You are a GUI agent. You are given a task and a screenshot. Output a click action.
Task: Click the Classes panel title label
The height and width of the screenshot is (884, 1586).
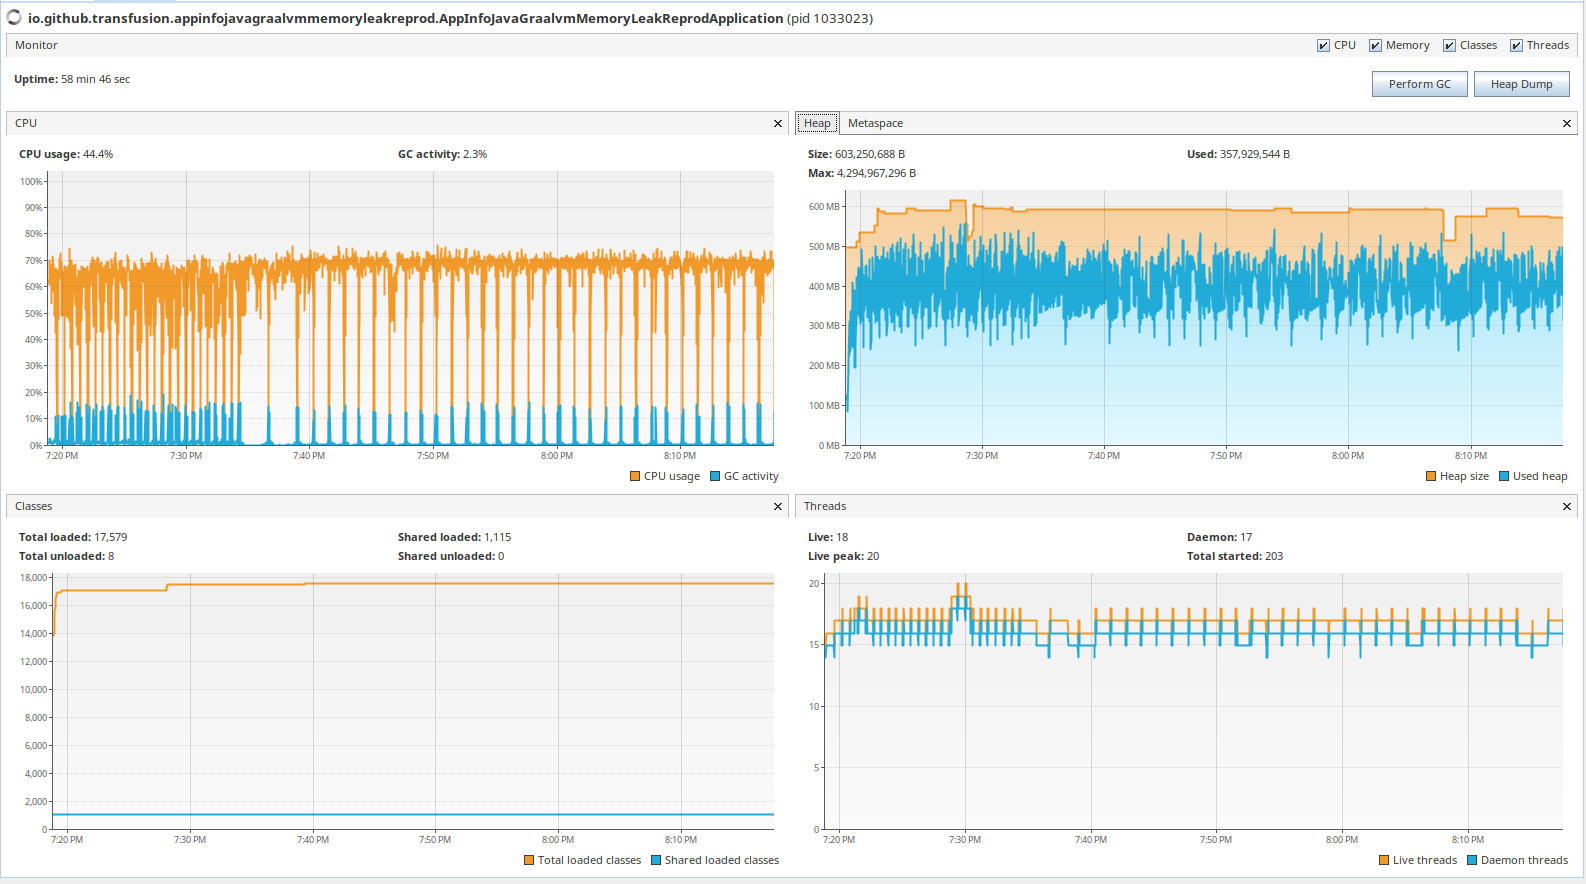click(34, 506)
